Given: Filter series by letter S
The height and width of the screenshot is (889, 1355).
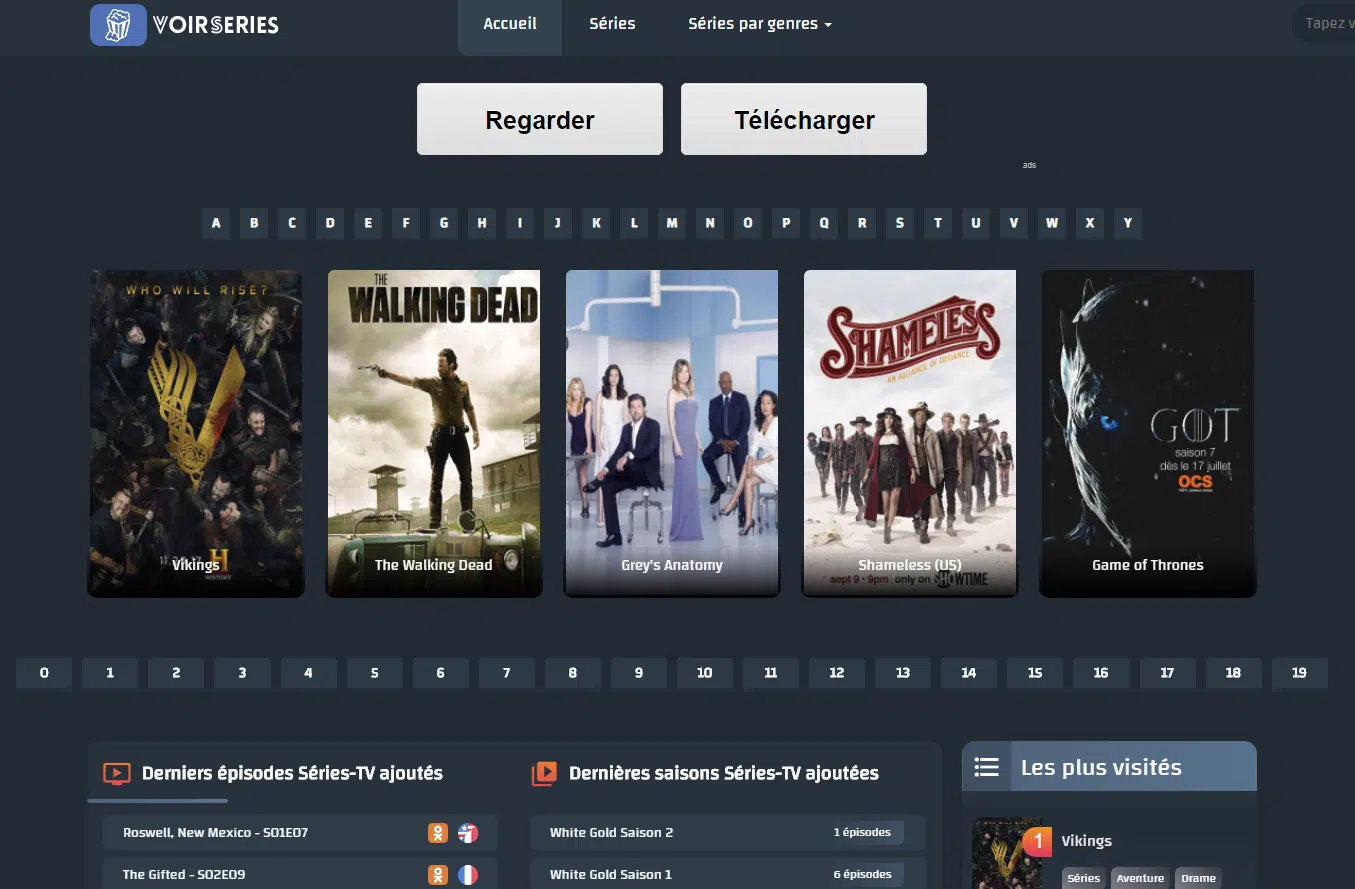Looking at the screenshot, I should point(900,223).
